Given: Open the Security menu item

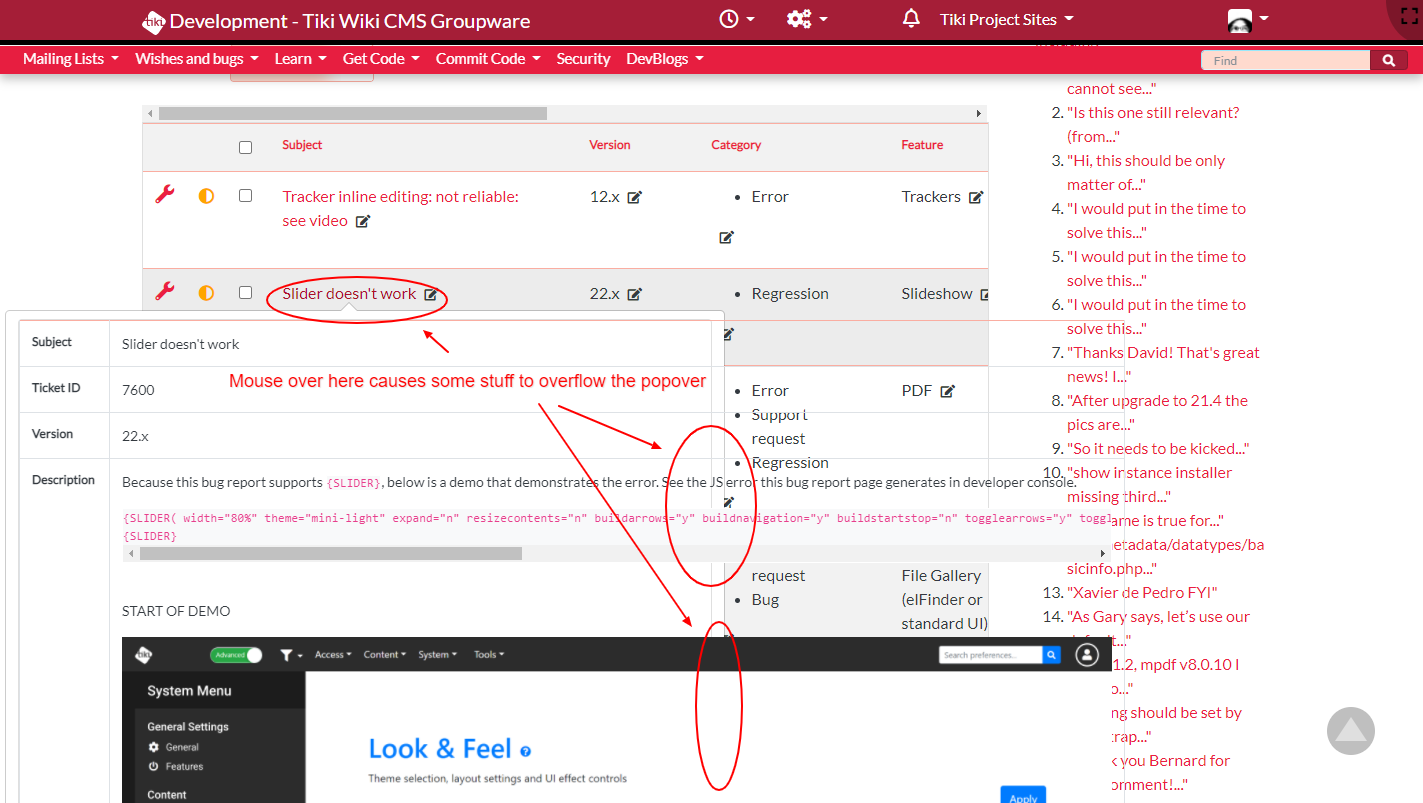Looking at the screenshot, I should point(583,59).
